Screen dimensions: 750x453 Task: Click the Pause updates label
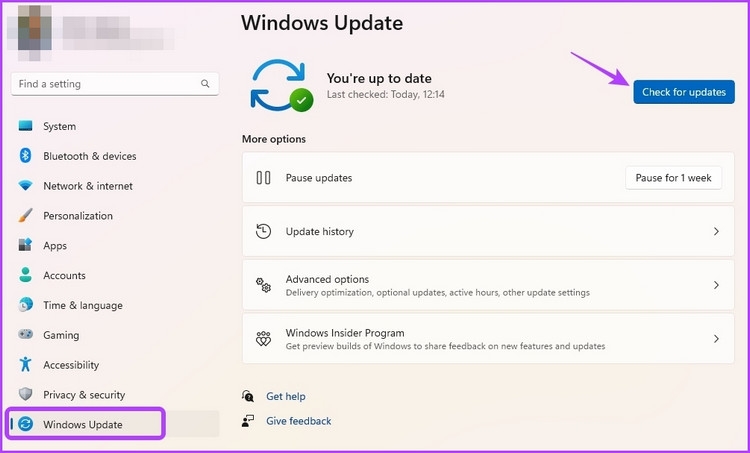tap(319, 177)
